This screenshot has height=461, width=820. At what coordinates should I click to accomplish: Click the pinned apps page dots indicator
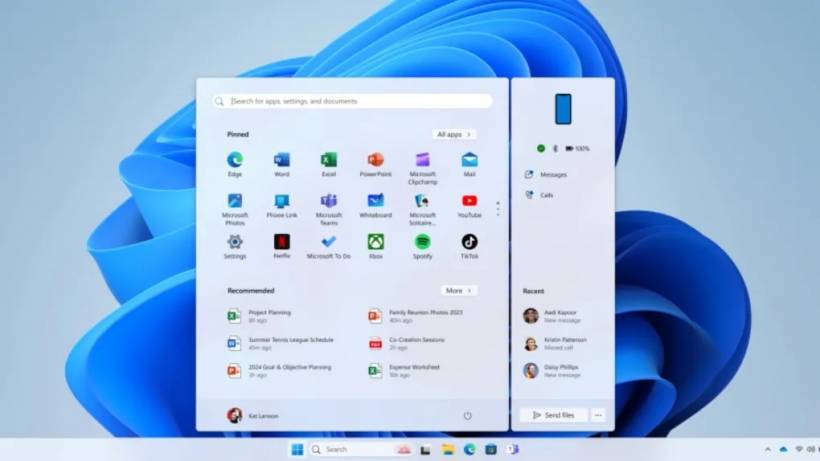[498, 209]
